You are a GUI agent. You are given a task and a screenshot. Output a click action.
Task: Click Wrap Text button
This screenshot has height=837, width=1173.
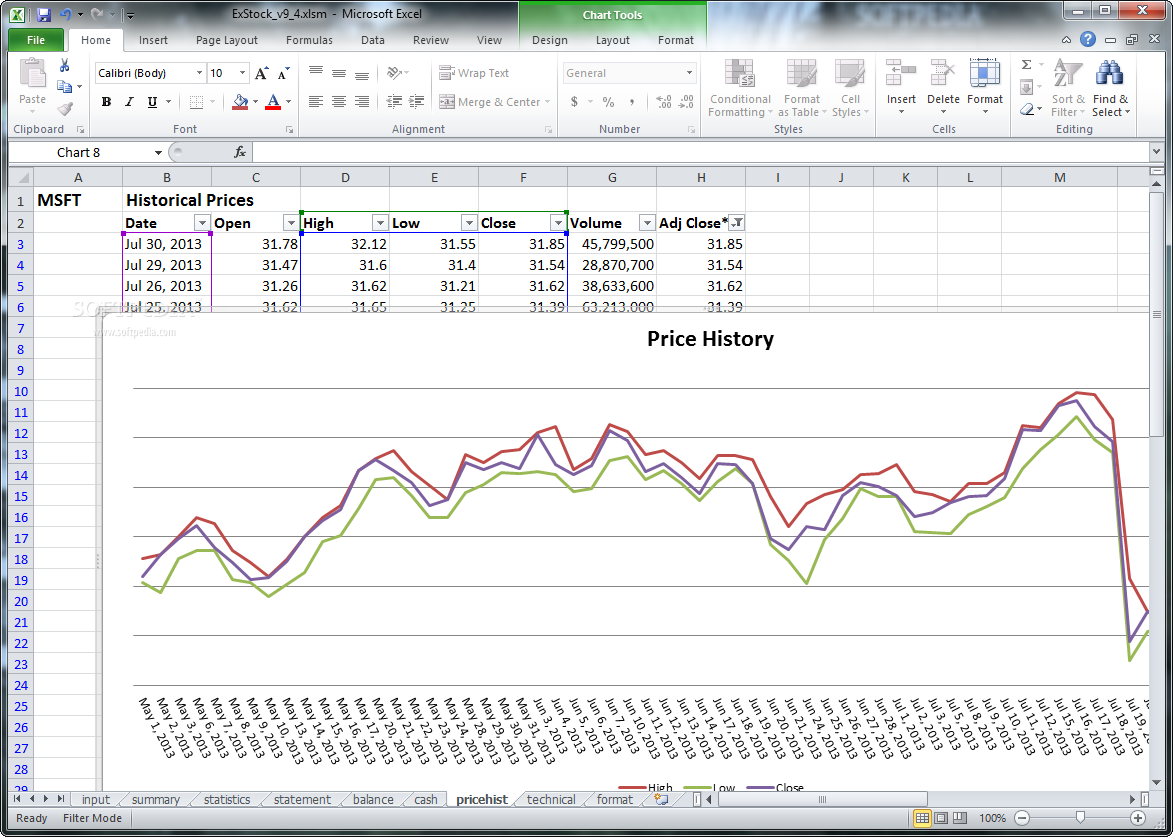(474, 73)
